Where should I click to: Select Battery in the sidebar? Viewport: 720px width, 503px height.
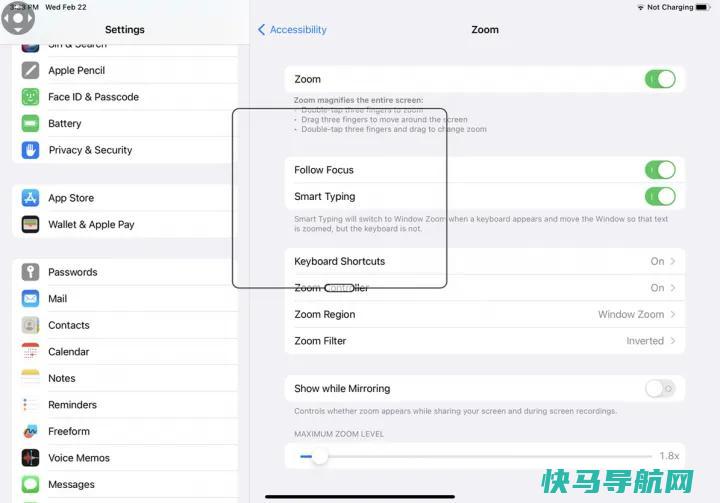[125, 123]
